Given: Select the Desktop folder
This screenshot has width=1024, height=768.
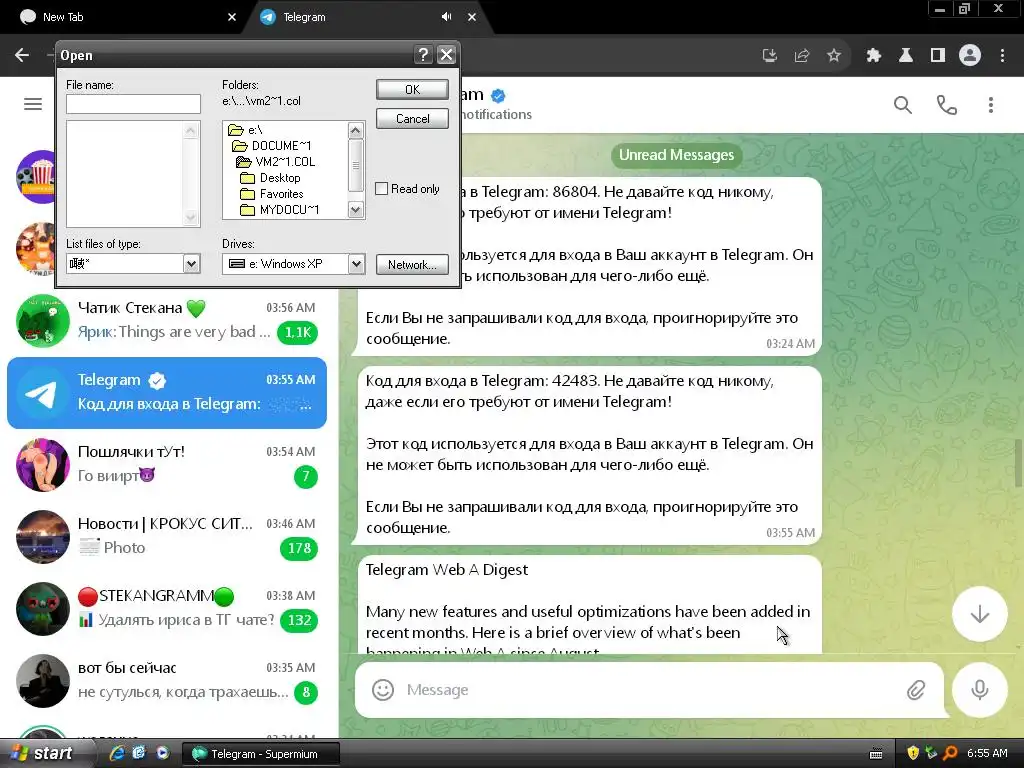Looking at the screenshot, I should coord(270,178).
